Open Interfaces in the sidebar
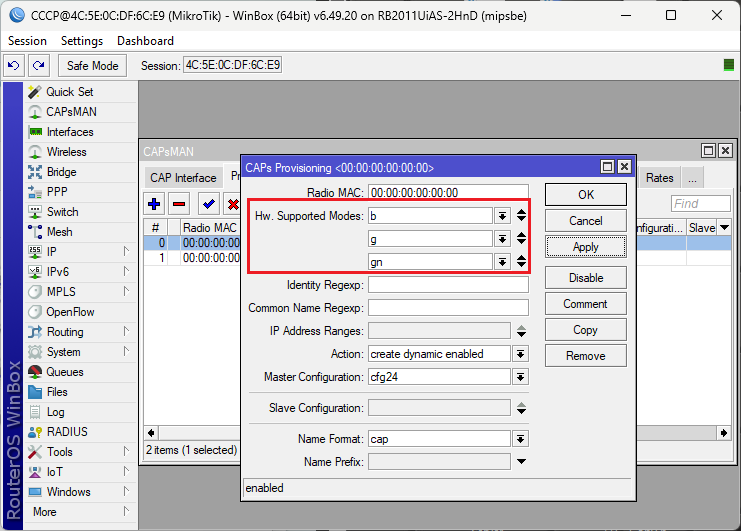The width and height of the screenshot is (741, 531). pos(70,132)
